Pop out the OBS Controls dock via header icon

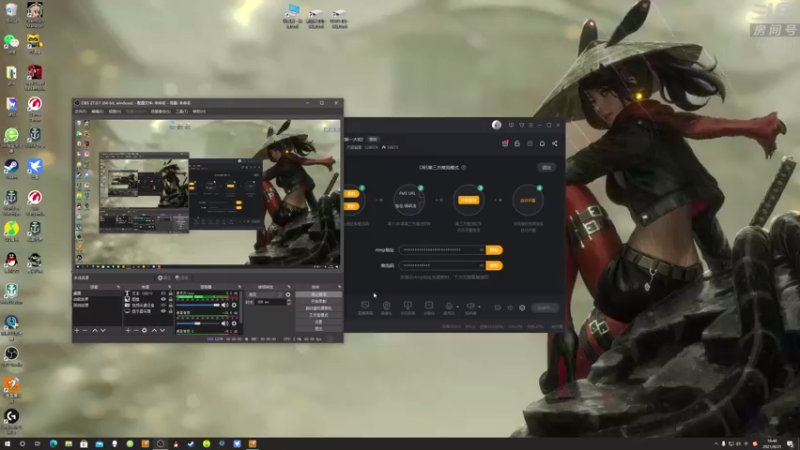339,287
